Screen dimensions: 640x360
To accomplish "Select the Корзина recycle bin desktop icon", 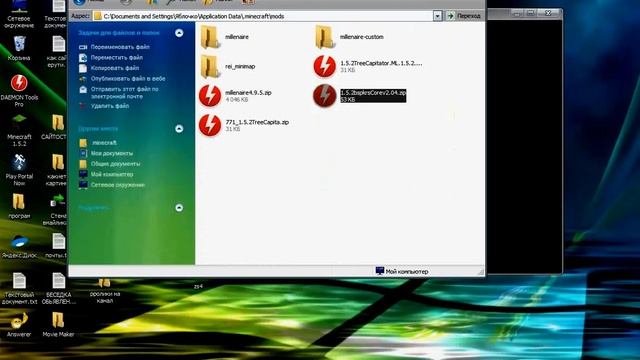I will 19,49.
